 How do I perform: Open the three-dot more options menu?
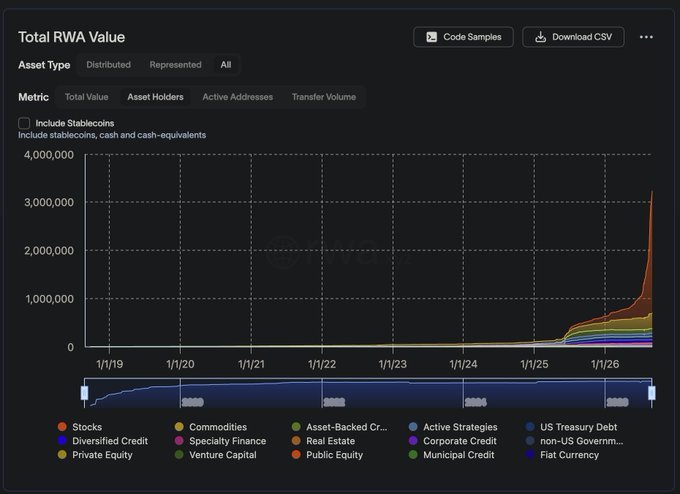click(x=646, y=37)
